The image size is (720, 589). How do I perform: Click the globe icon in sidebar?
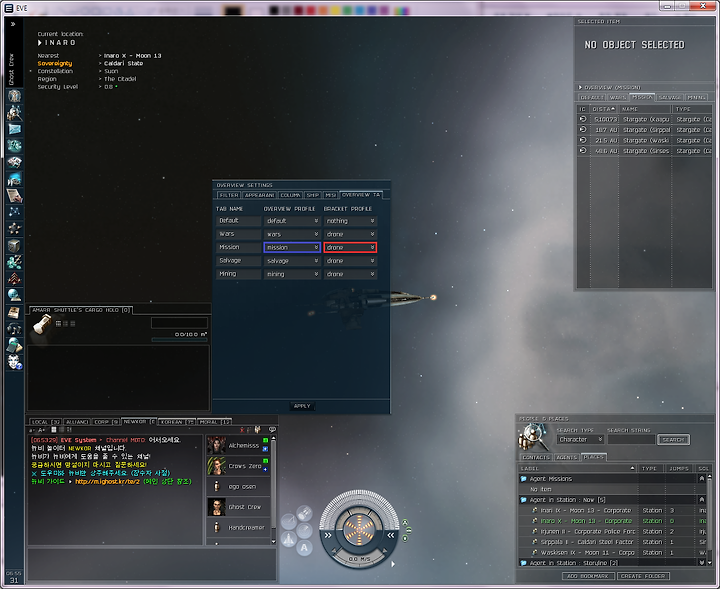[x=14, y=295]
